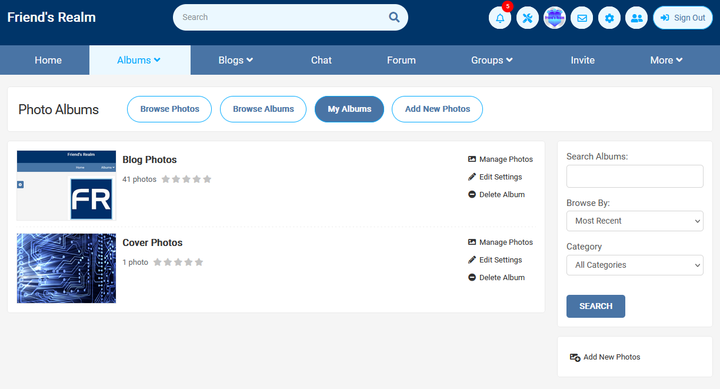Open the settings gear icon
The height and width of the screenshot is (389, 720).
point(609,18)
